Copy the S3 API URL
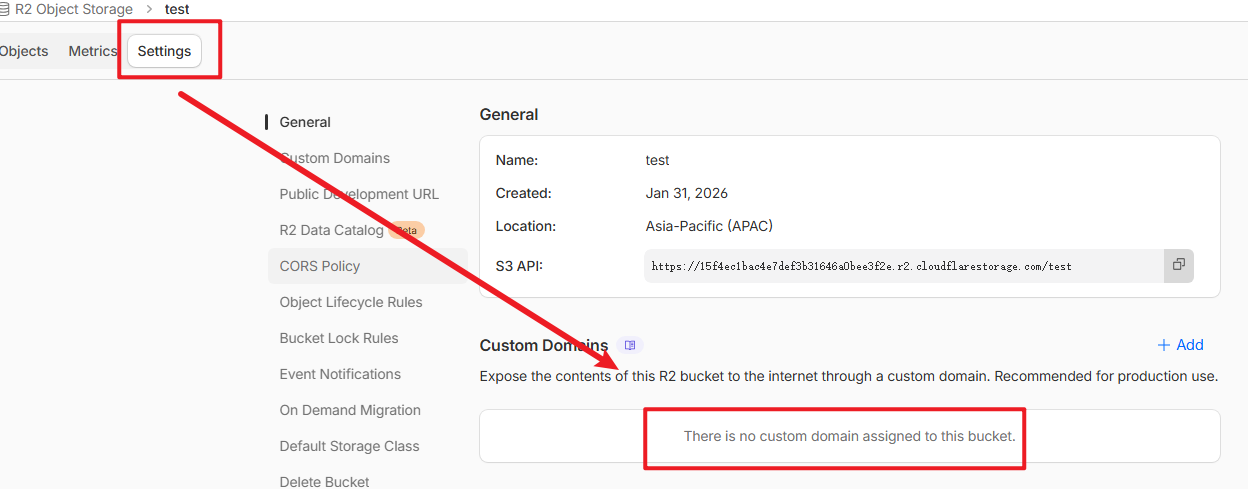1248x489 pixels. (1178, 265)
